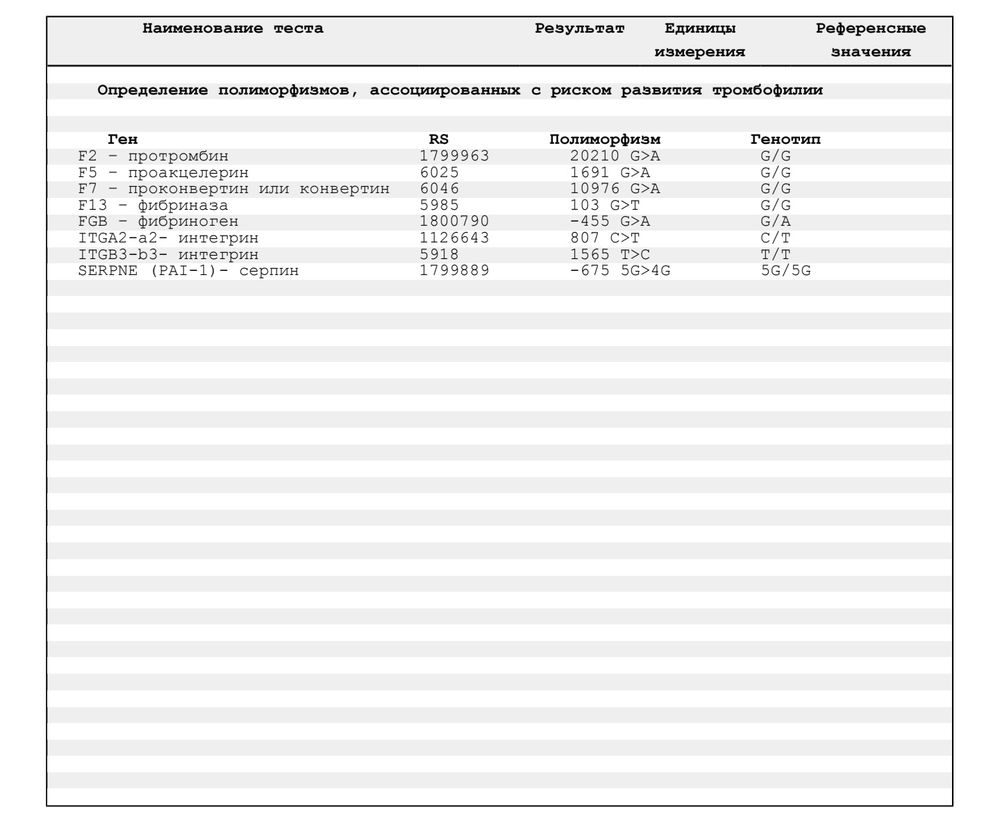Select the 'F2 – протромбин' gene row

(x=153, y=156)
